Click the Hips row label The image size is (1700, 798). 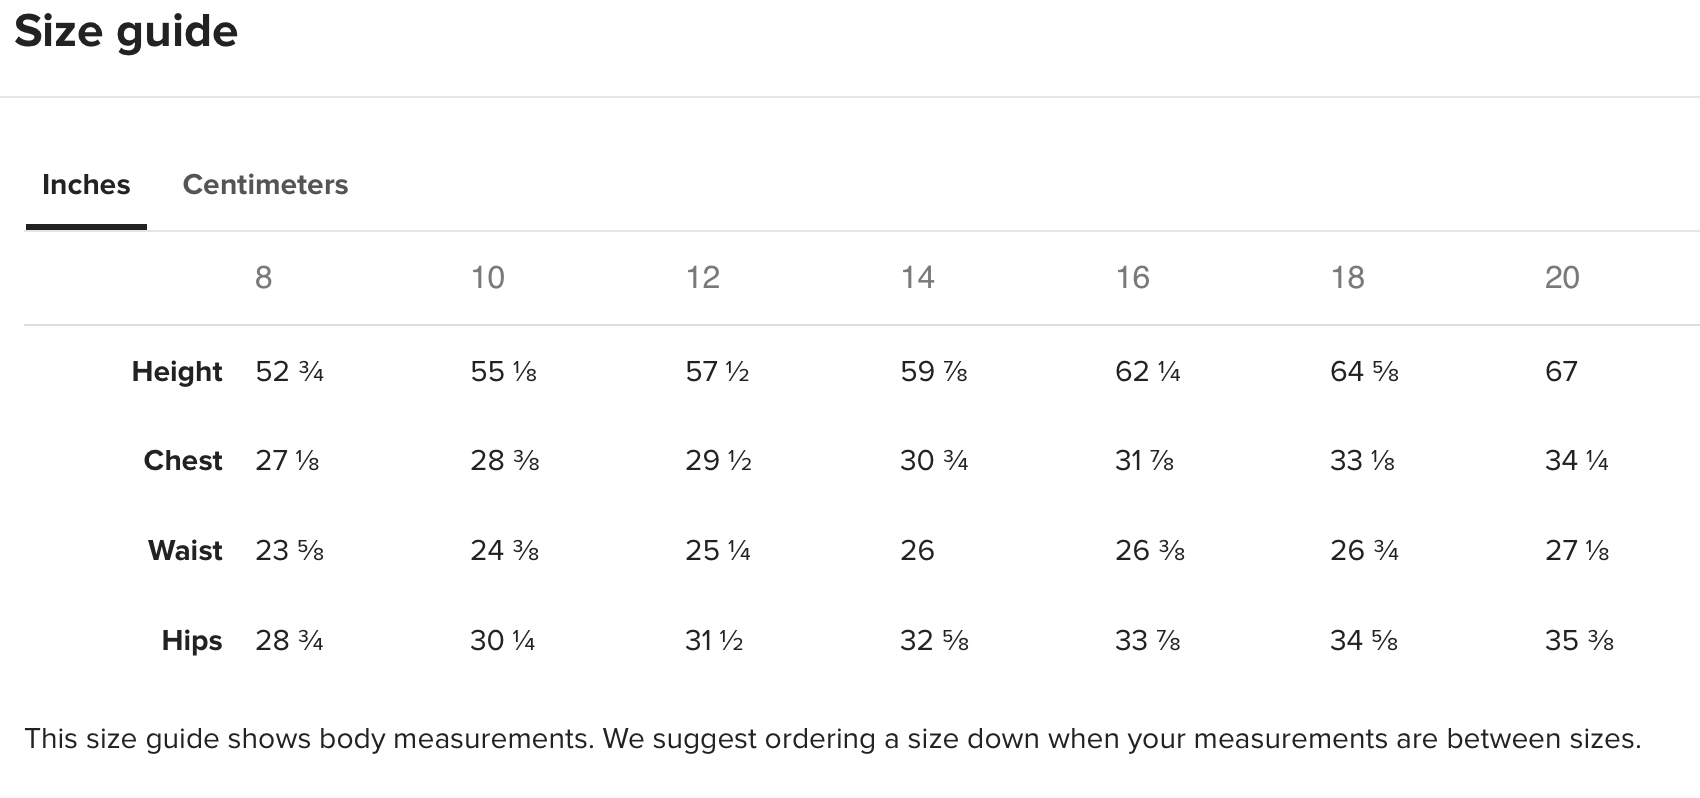[192, 641]
